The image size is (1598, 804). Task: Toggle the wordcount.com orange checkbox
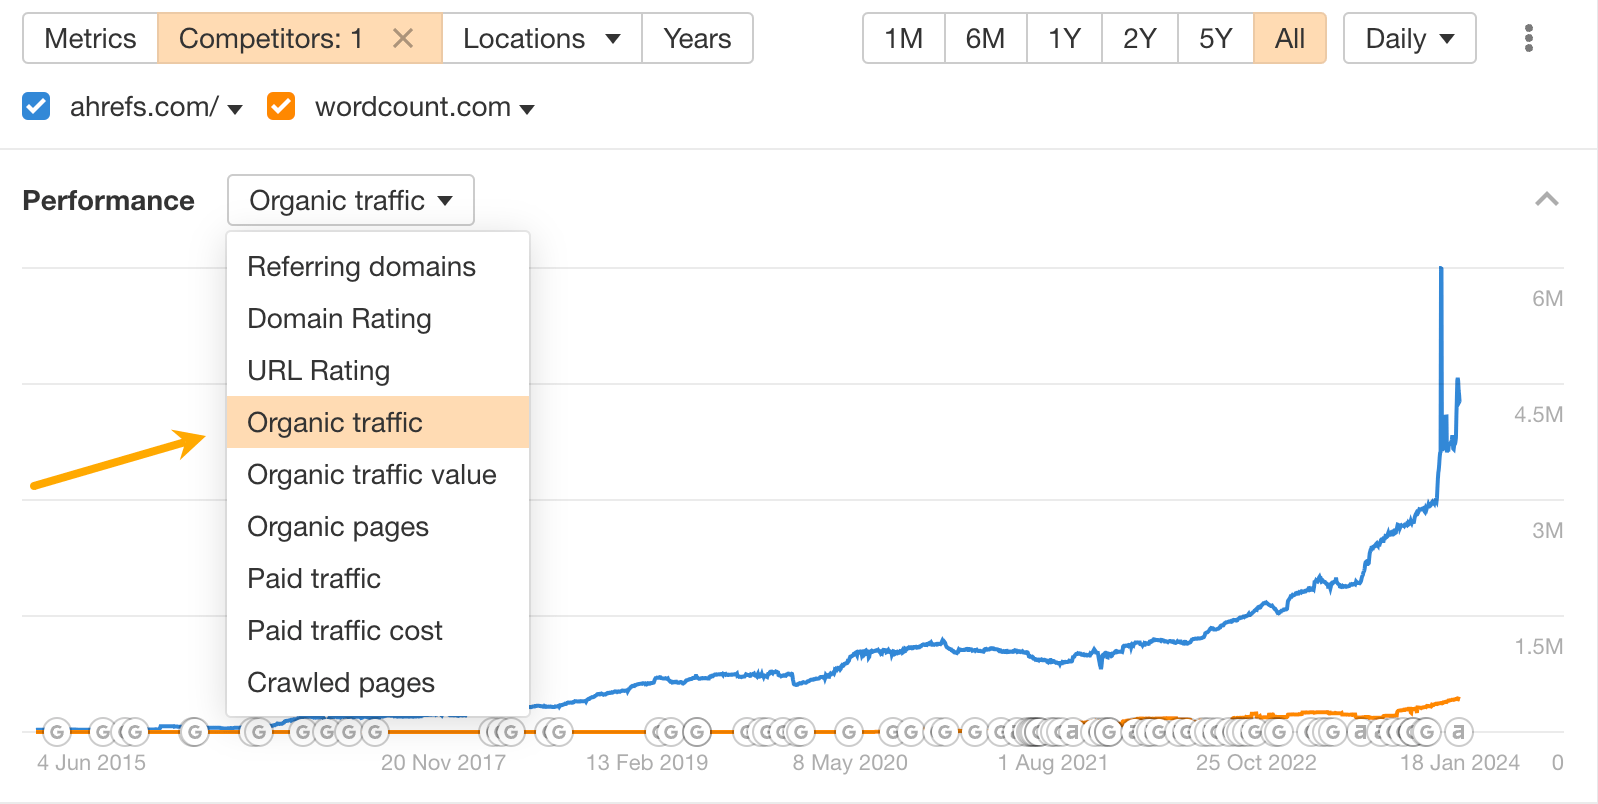pos(281,106)
